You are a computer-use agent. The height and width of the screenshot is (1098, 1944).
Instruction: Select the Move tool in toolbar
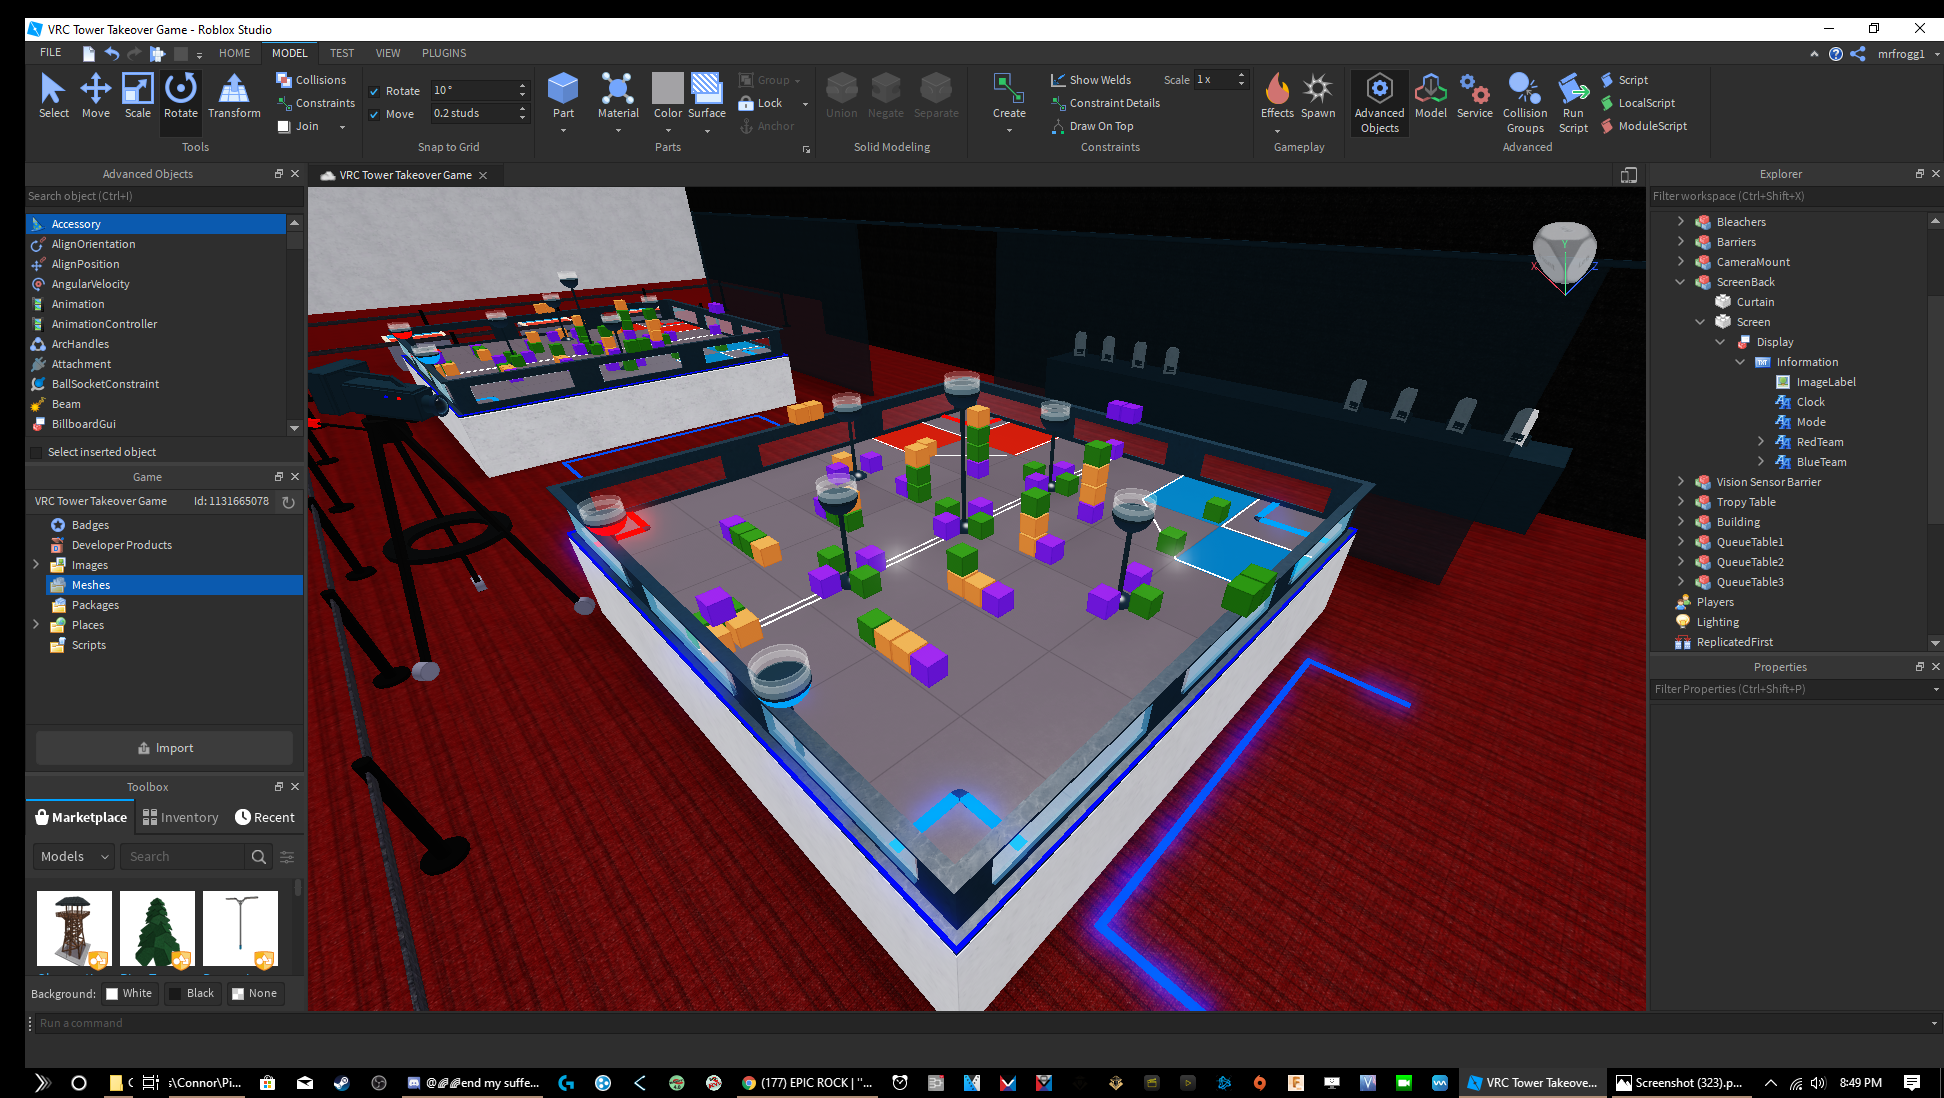click(x=95, y=94)
